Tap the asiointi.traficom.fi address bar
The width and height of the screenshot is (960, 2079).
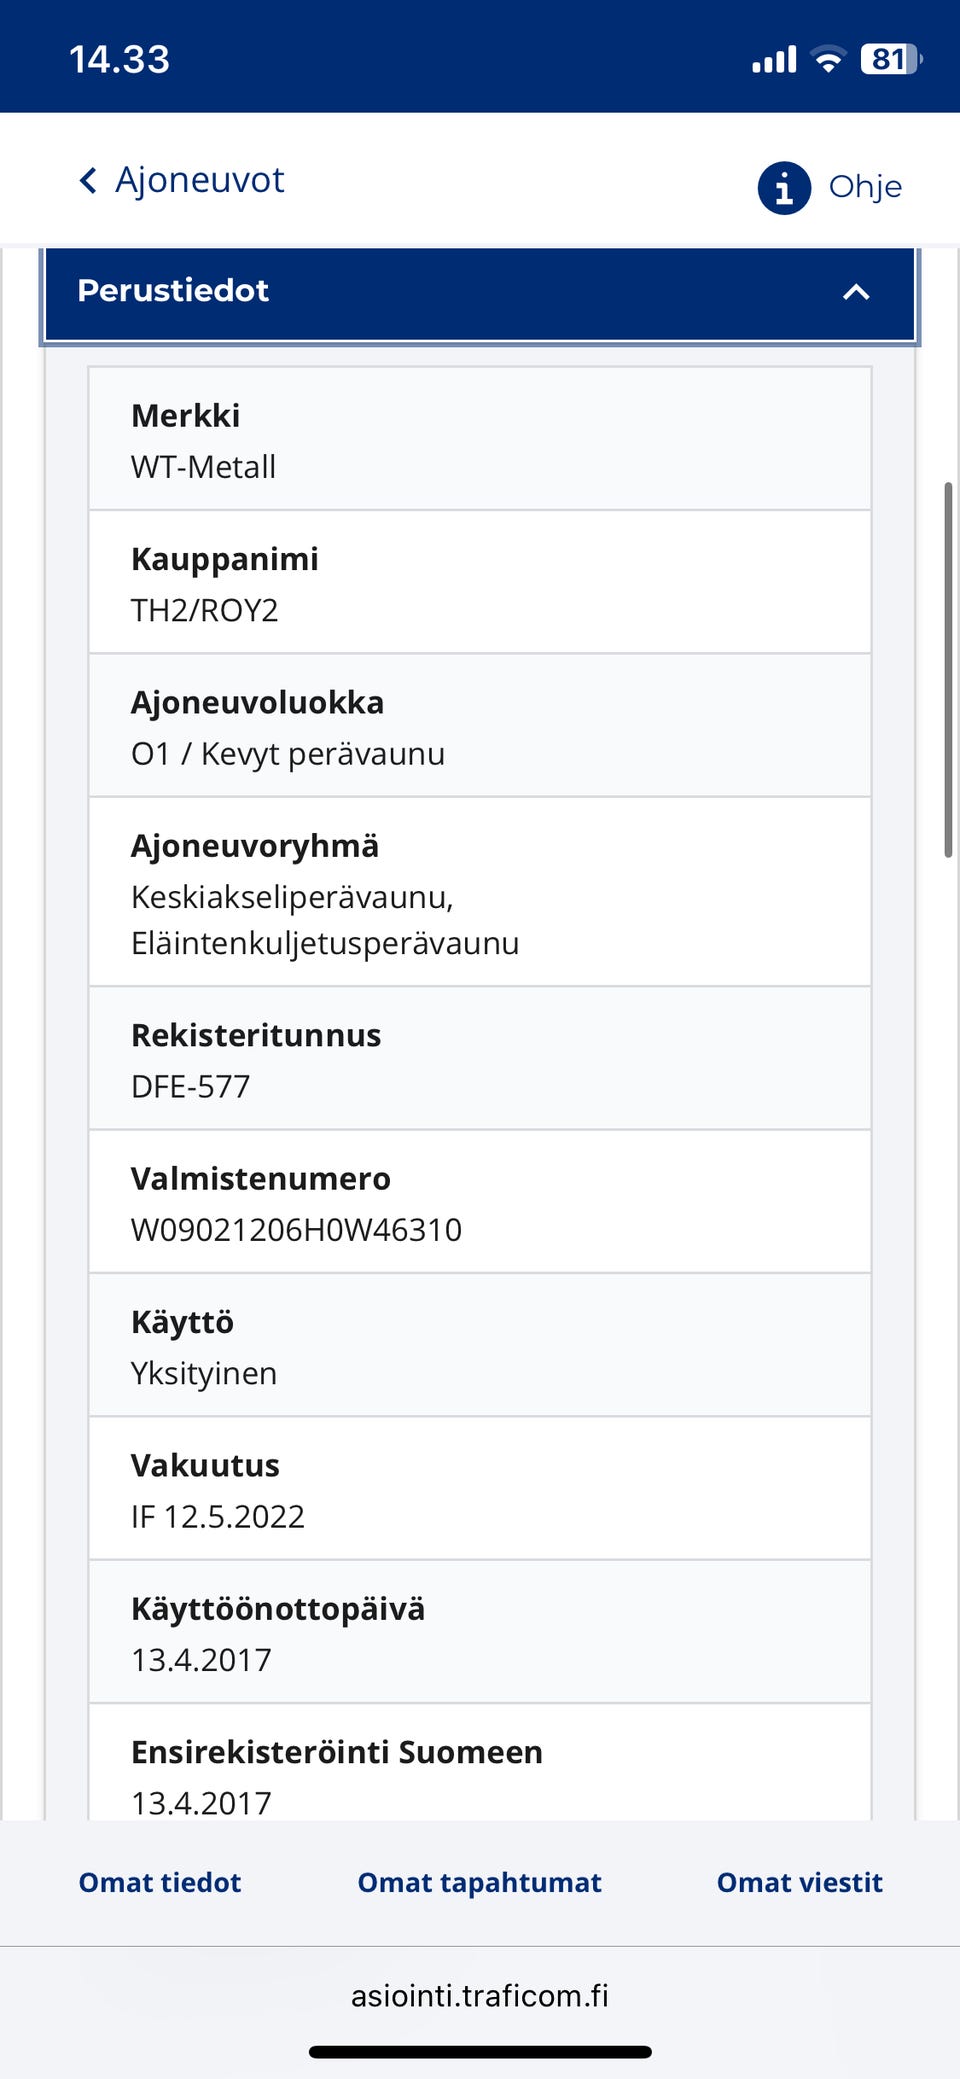point(480,1996)
